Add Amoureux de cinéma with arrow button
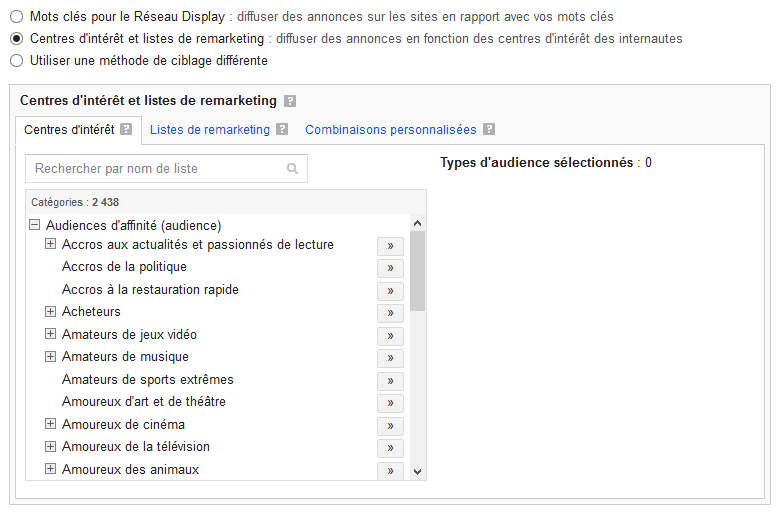This screenshot has height=512, width=778. click(390, 426)
